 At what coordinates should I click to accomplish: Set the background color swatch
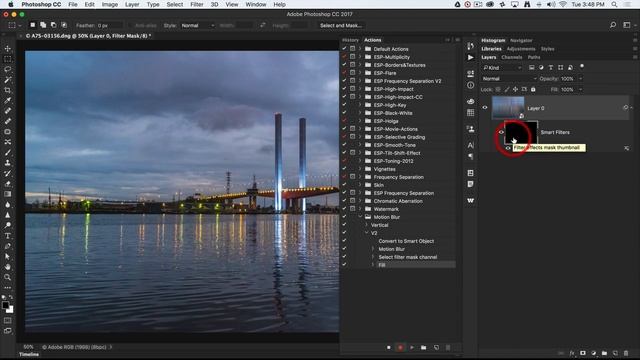point(10,309)
